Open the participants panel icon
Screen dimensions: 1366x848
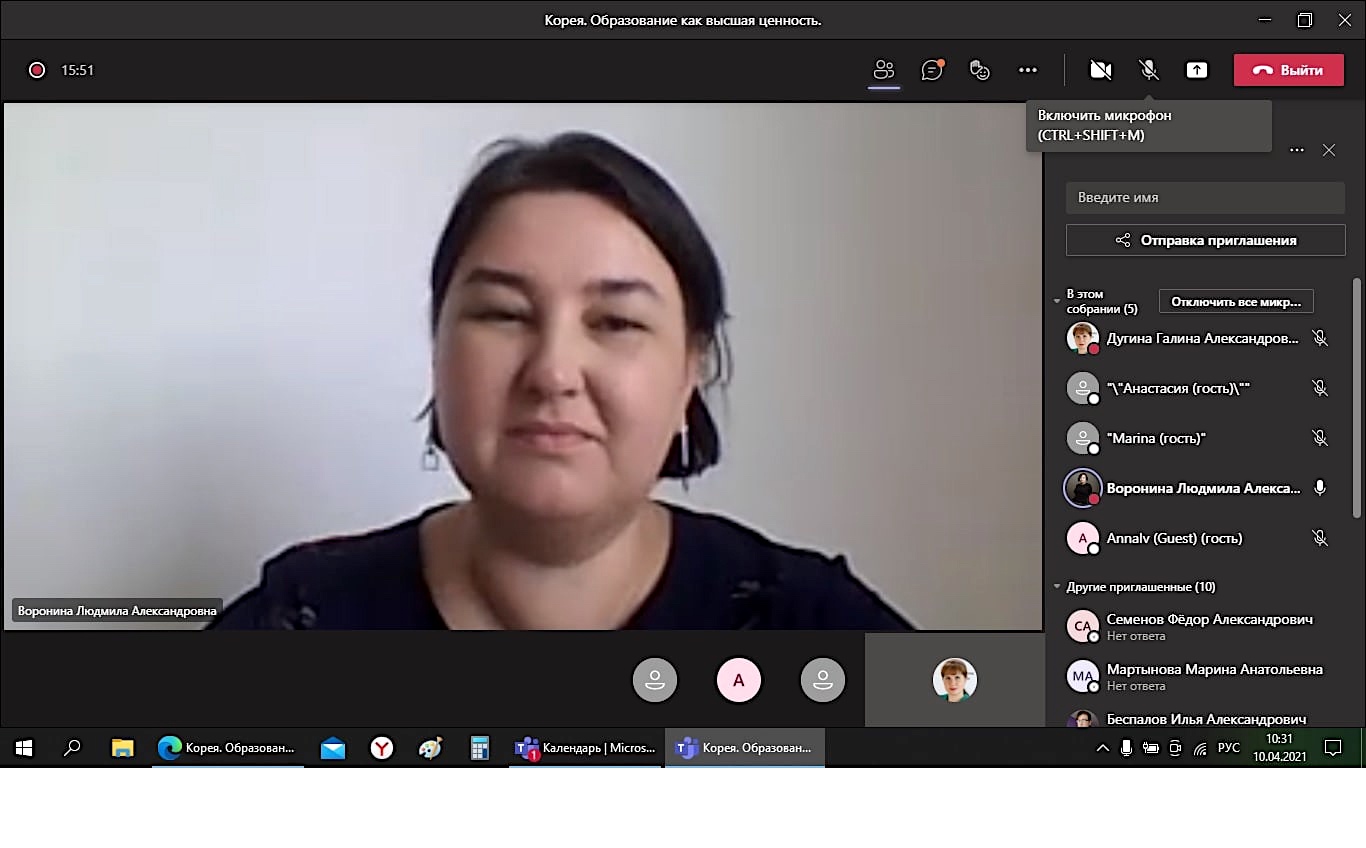[x=883, y=70]
